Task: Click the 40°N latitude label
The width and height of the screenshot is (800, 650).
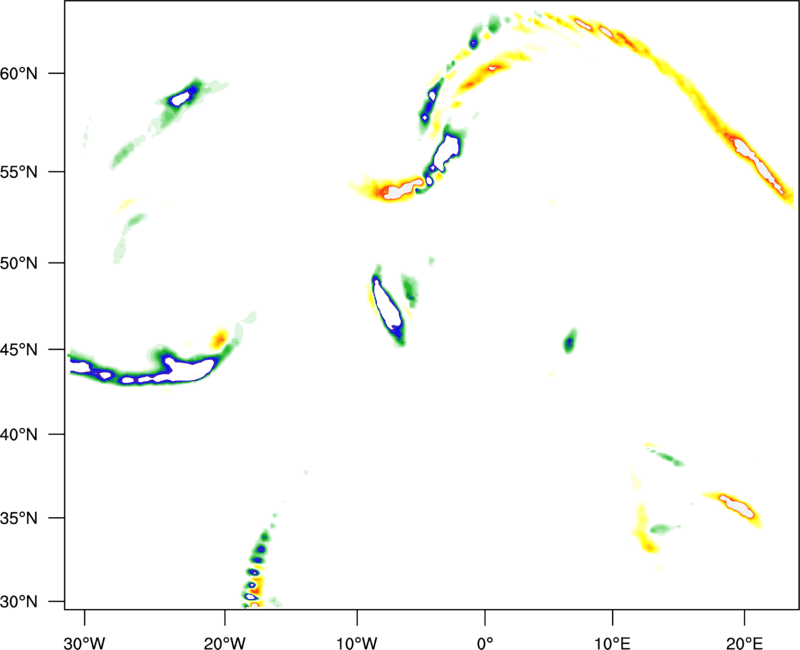Action: coord(19,435)
